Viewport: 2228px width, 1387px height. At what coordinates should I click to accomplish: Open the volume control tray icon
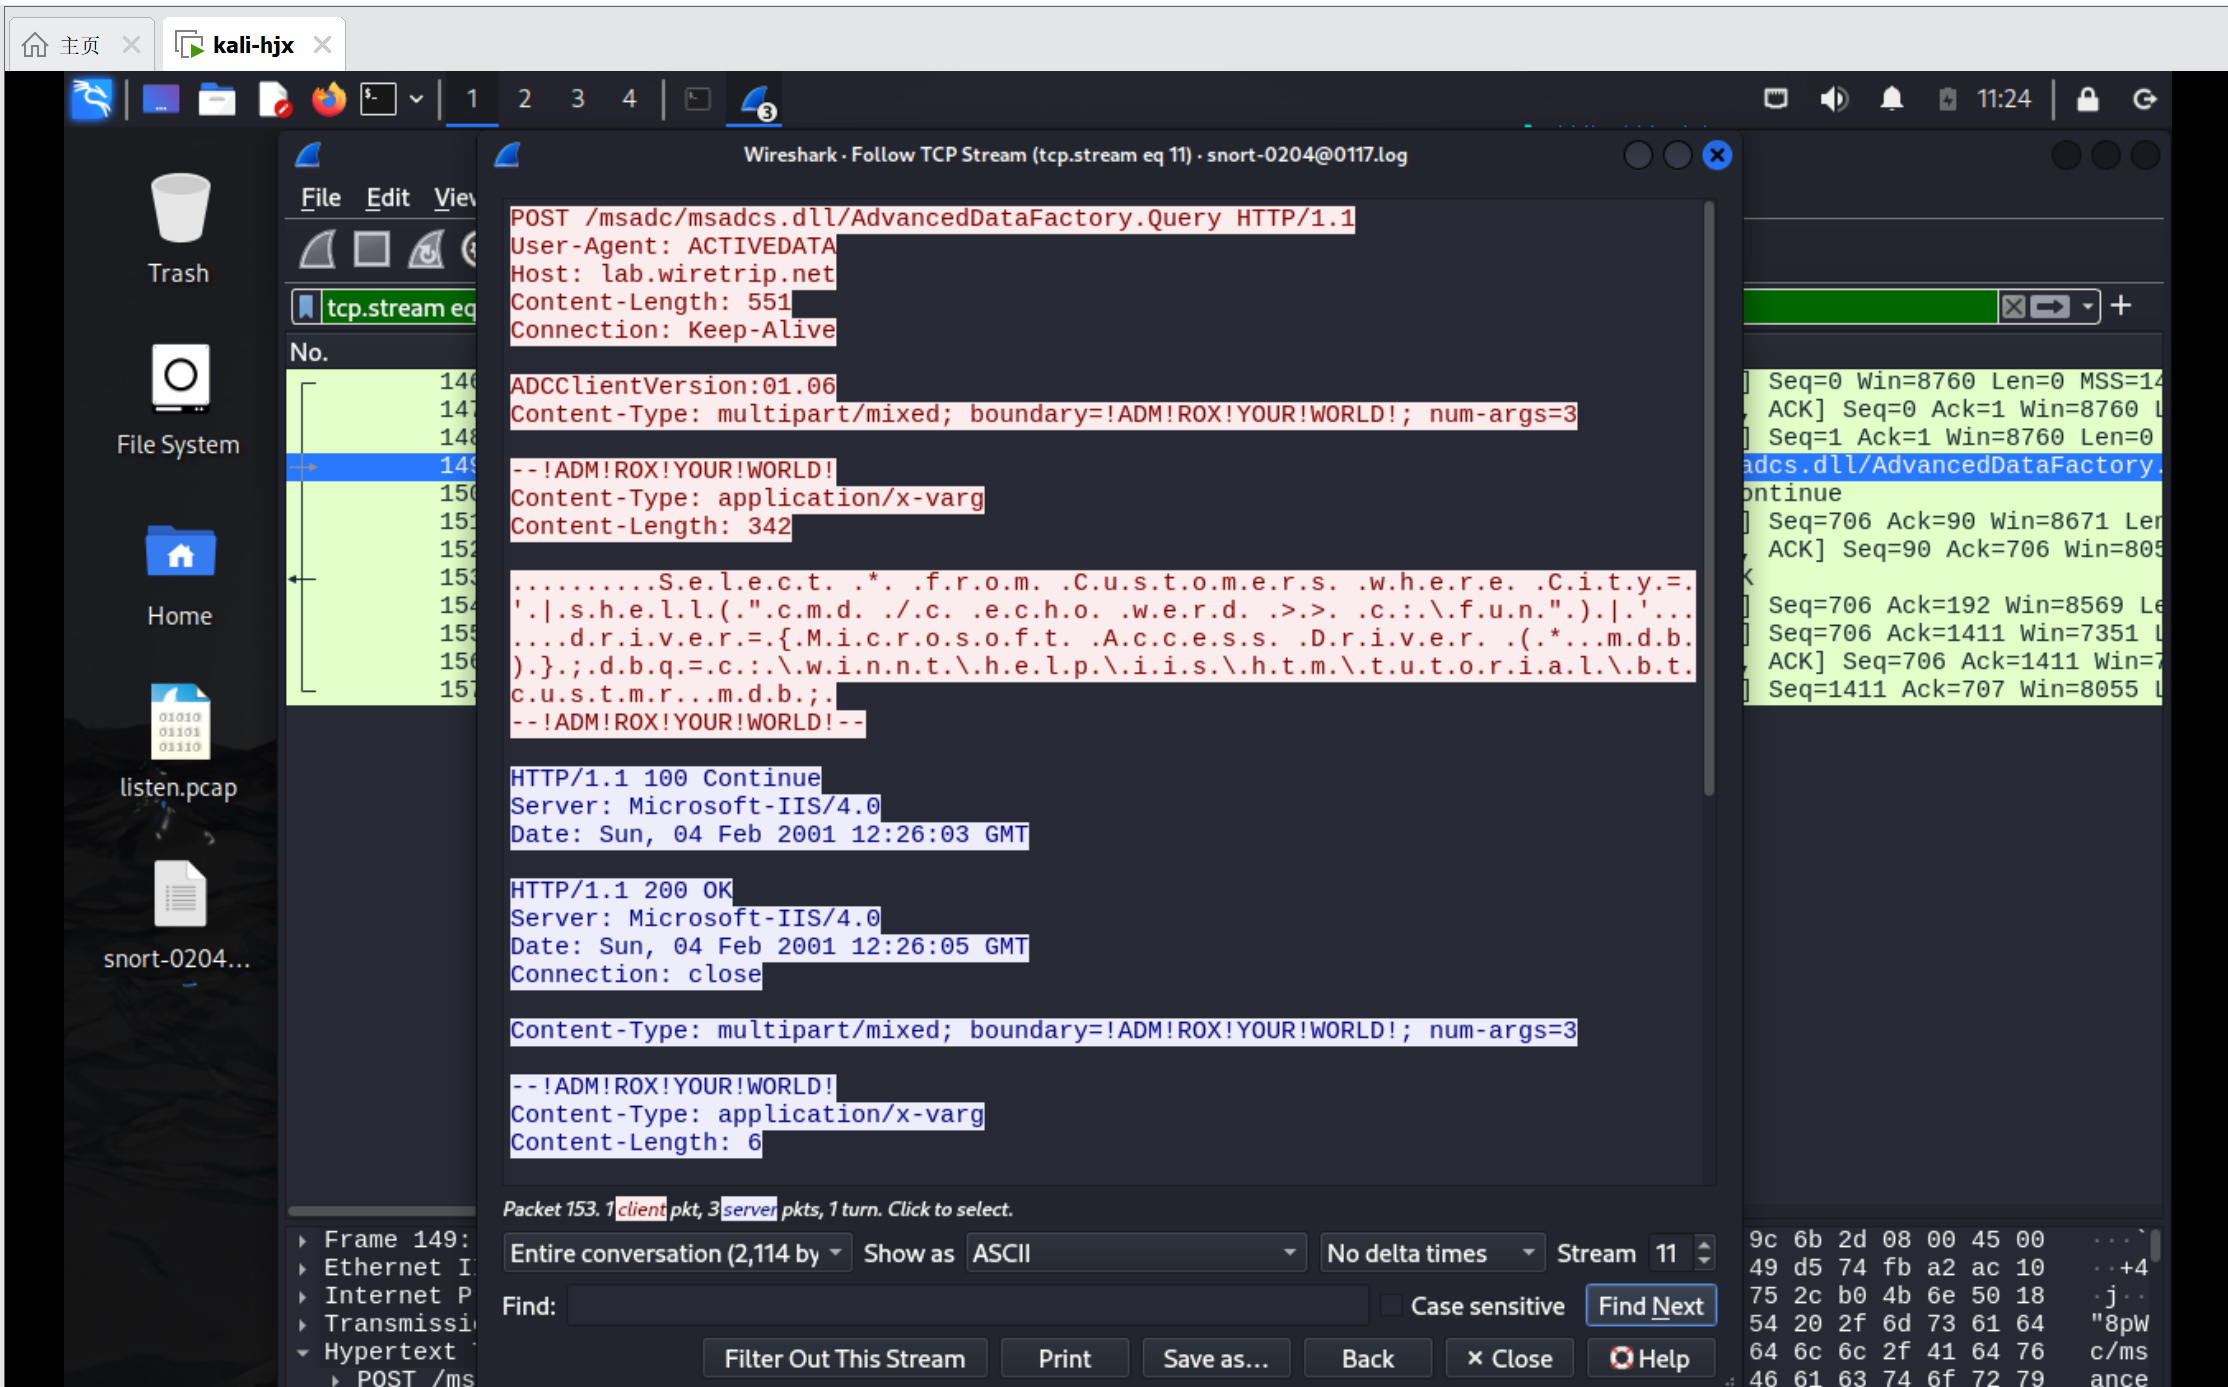1834,99
